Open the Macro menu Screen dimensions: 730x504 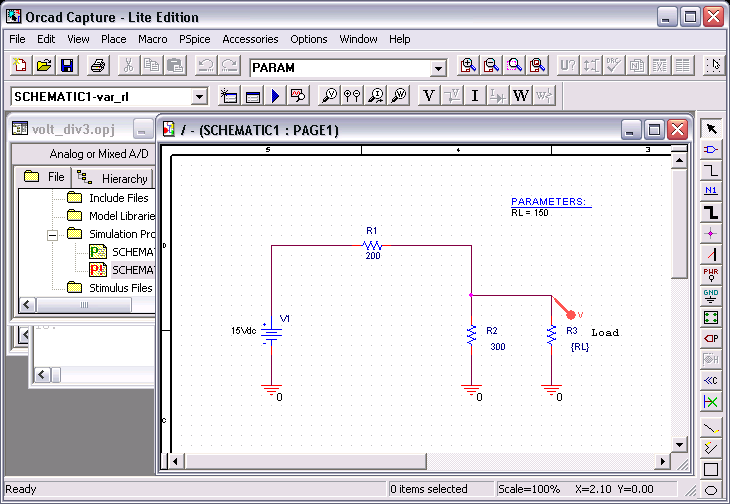(x=153, y=39)
